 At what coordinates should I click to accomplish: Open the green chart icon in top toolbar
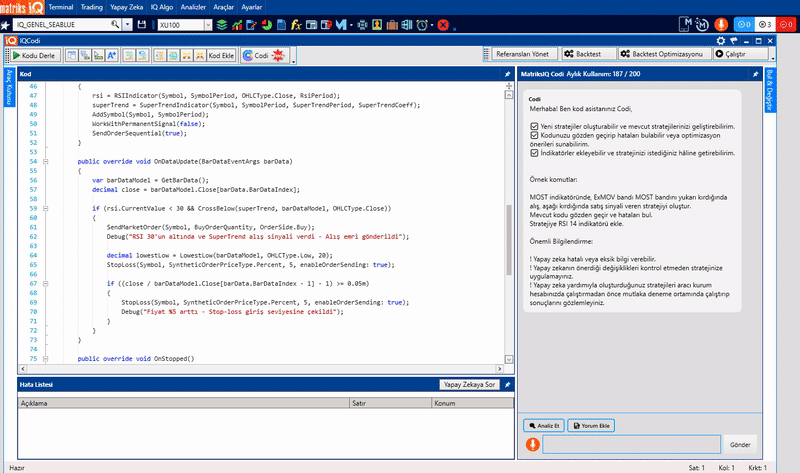(237, 24)
